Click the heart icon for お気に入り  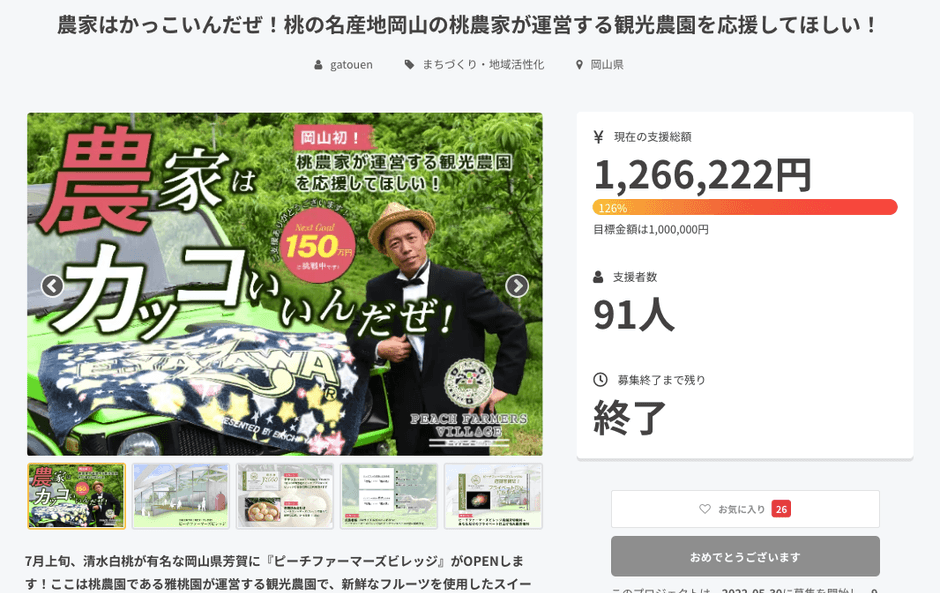(x=705, y=509)
